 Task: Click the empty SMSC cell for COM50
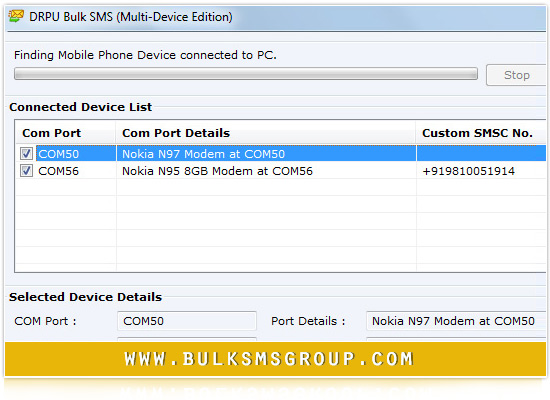481,153
